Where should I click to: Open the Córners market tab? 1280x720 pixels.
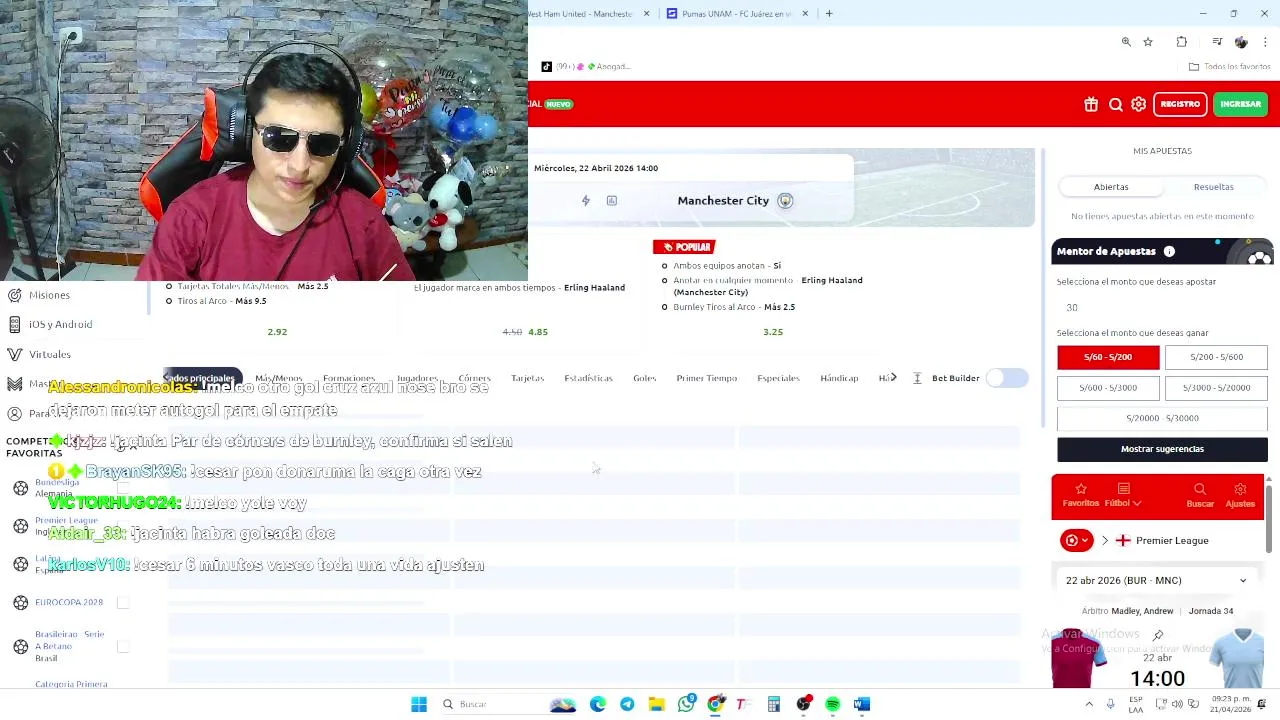click(x=474, y=378)
